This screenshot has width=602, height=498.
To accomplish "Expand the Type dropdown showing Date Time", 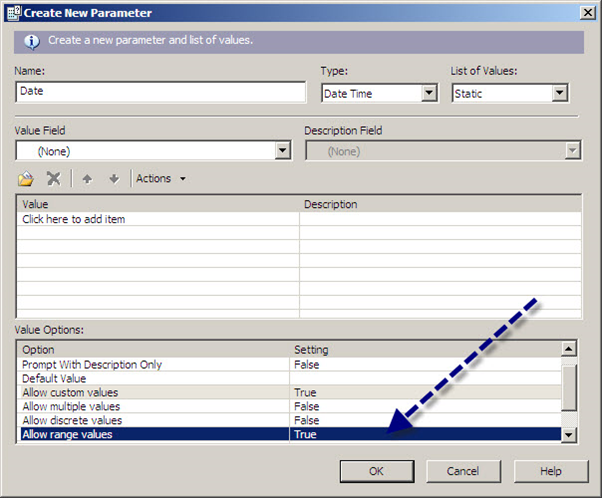I will pos(429,93).
